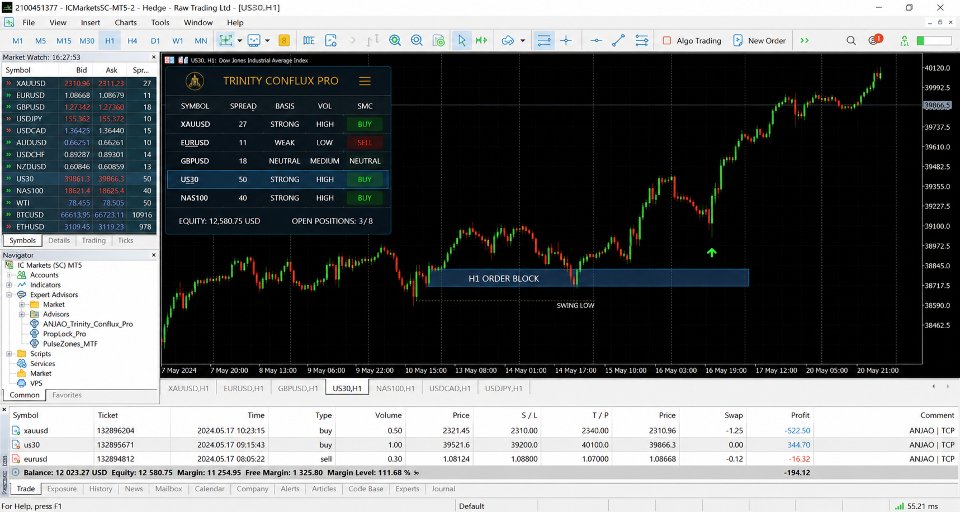Switch to the M30 timeframe

pos(87,40)
